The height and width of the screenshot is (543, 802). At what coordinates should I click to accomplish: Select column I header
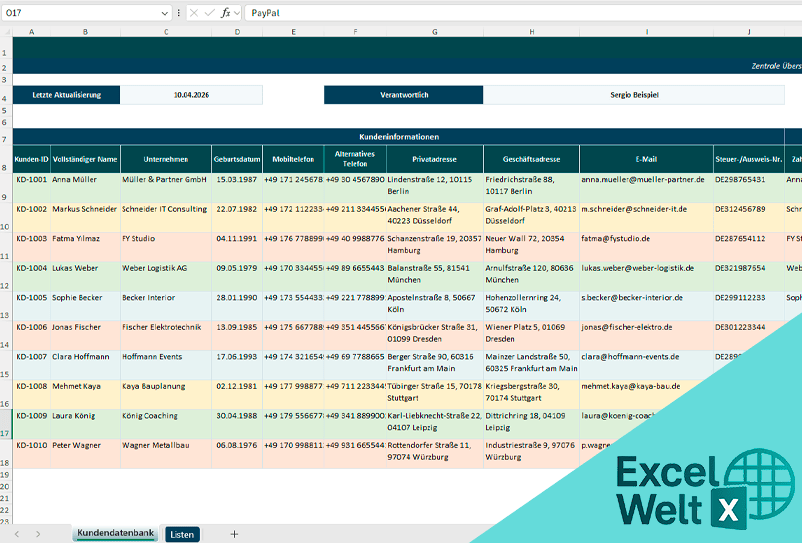click(647, 32)
